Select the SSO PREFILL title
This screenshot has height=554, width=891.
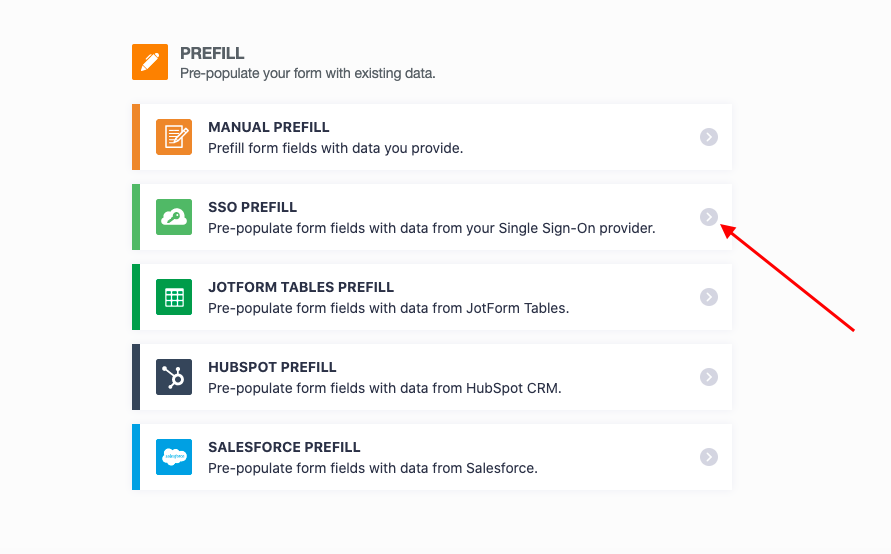pyautogui.click(x=252, y=207)
